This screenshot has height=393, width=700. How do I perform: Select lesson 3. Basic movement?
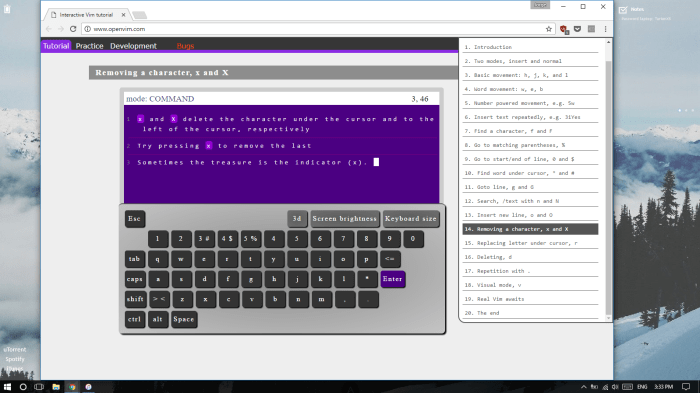[530, 75]
